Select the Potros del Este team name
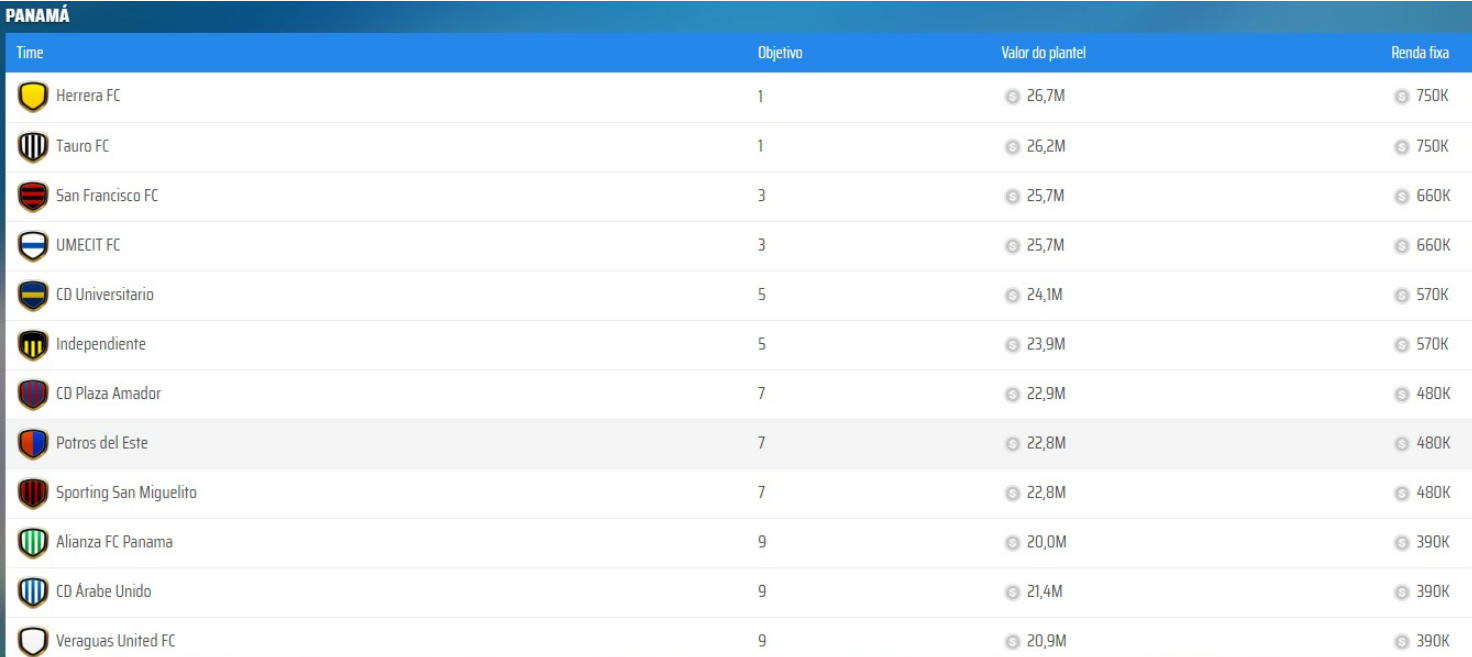This screenshot has width=1472, height=657. 102,443
